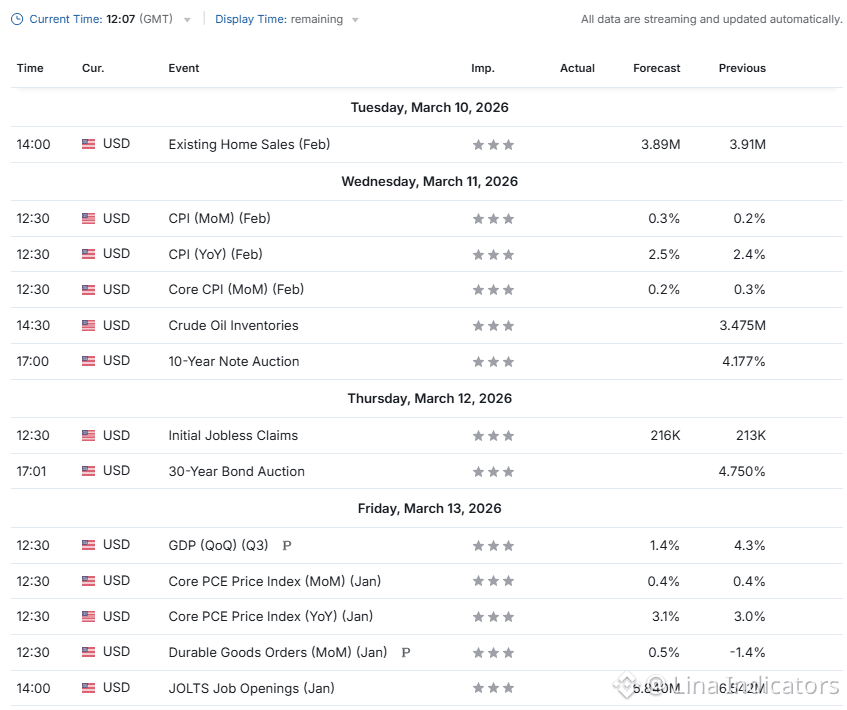This screenshot has width=847, height=710.
Task: Click the US flag in CPI (YoY) row
Action: 88,254
